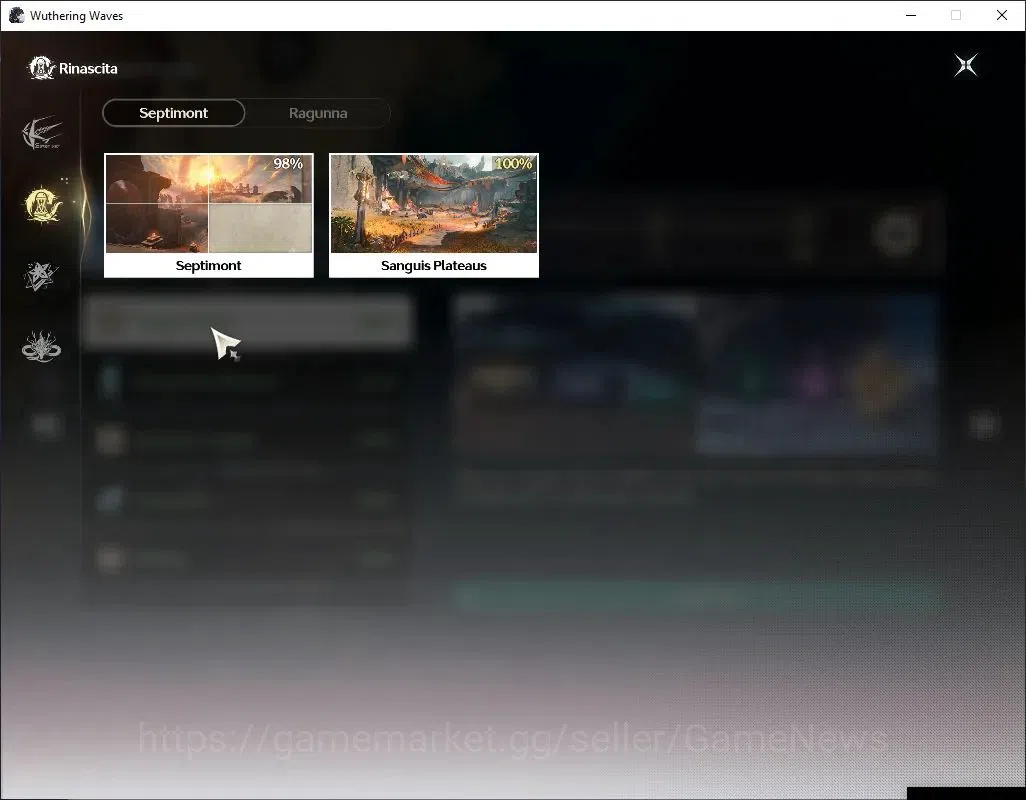Select the glowing gold Rinascita sidebar icon
The image size is (1026, 800).
(43, 204)
